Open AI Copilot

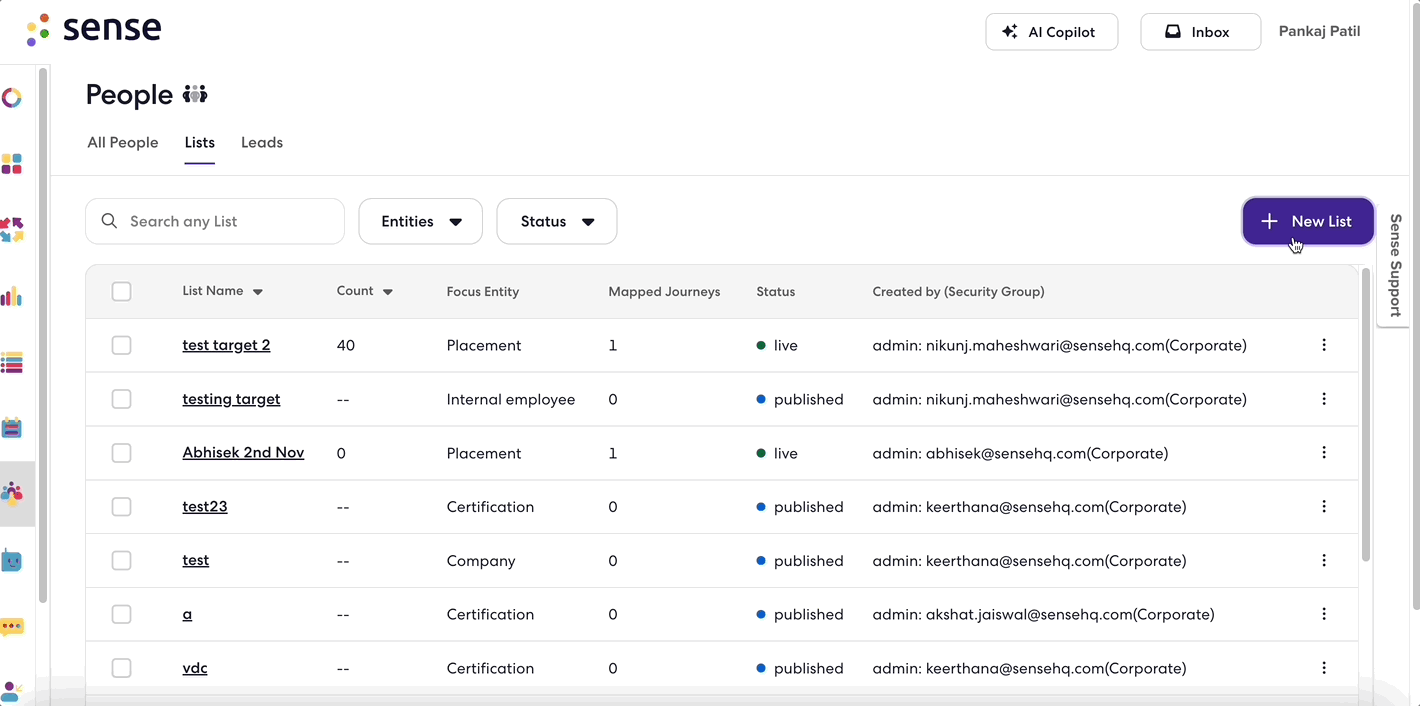point(1052,32)
